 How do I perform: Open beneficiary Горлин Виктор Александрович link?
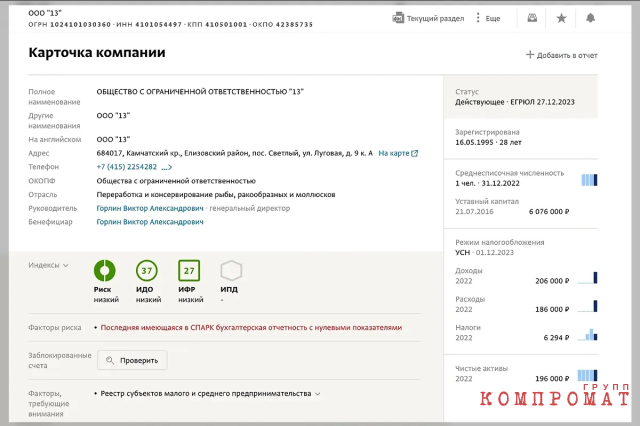150,222
